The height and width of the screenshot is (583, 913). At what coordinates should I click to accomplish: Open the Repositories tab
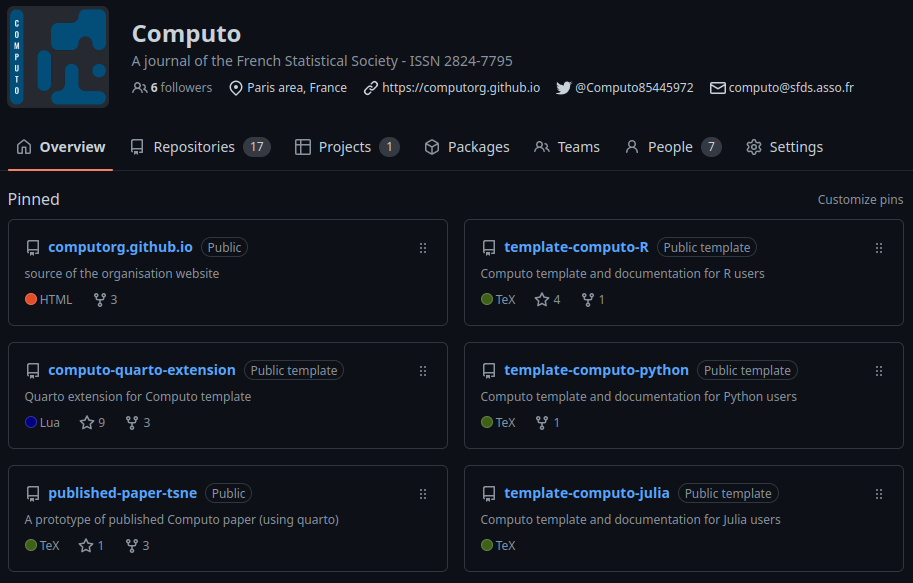point(200,147)
